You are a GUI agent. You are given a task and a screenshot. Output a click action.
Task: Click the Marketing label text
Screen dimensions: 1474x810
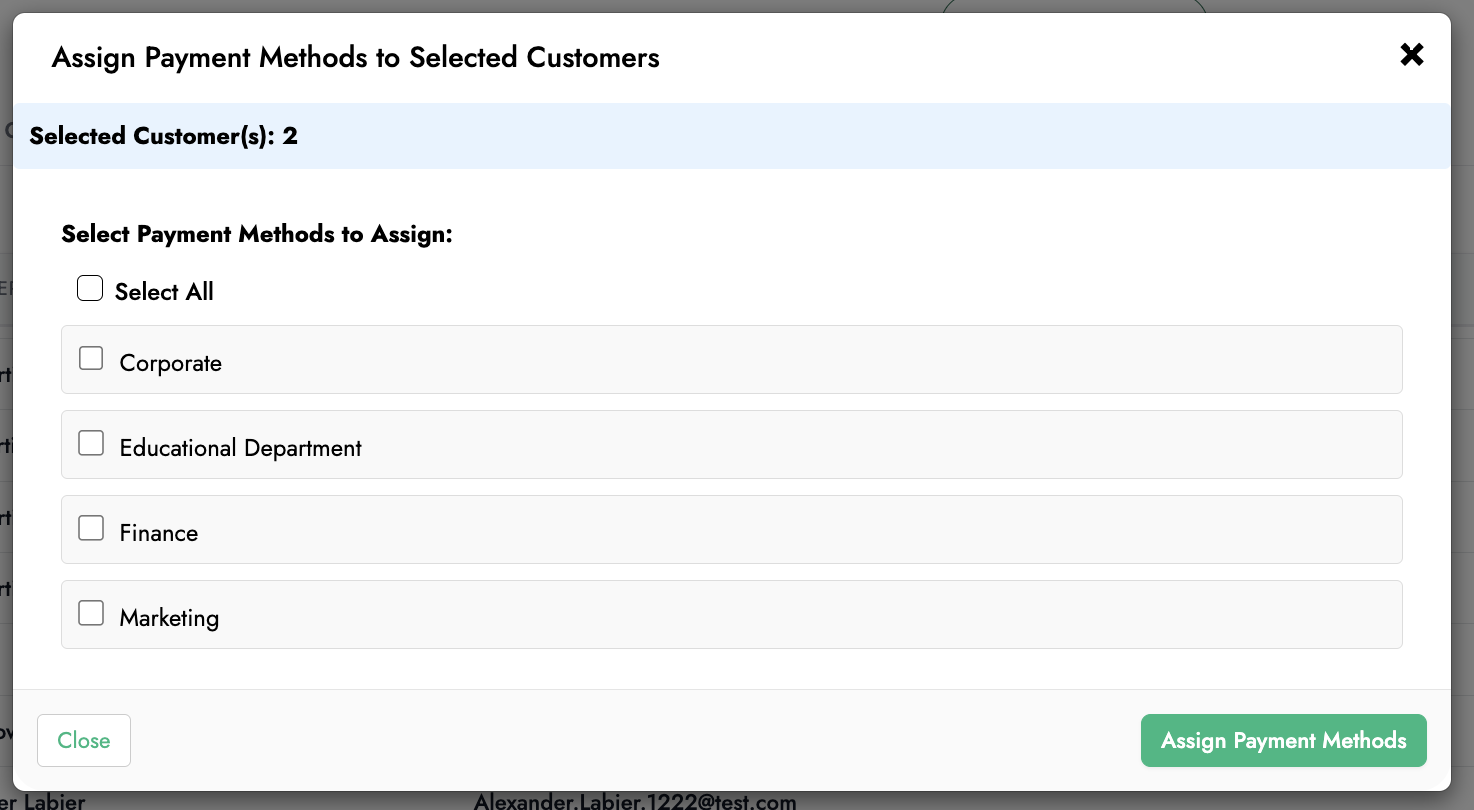pyautogui.click(x=169, y=618)
